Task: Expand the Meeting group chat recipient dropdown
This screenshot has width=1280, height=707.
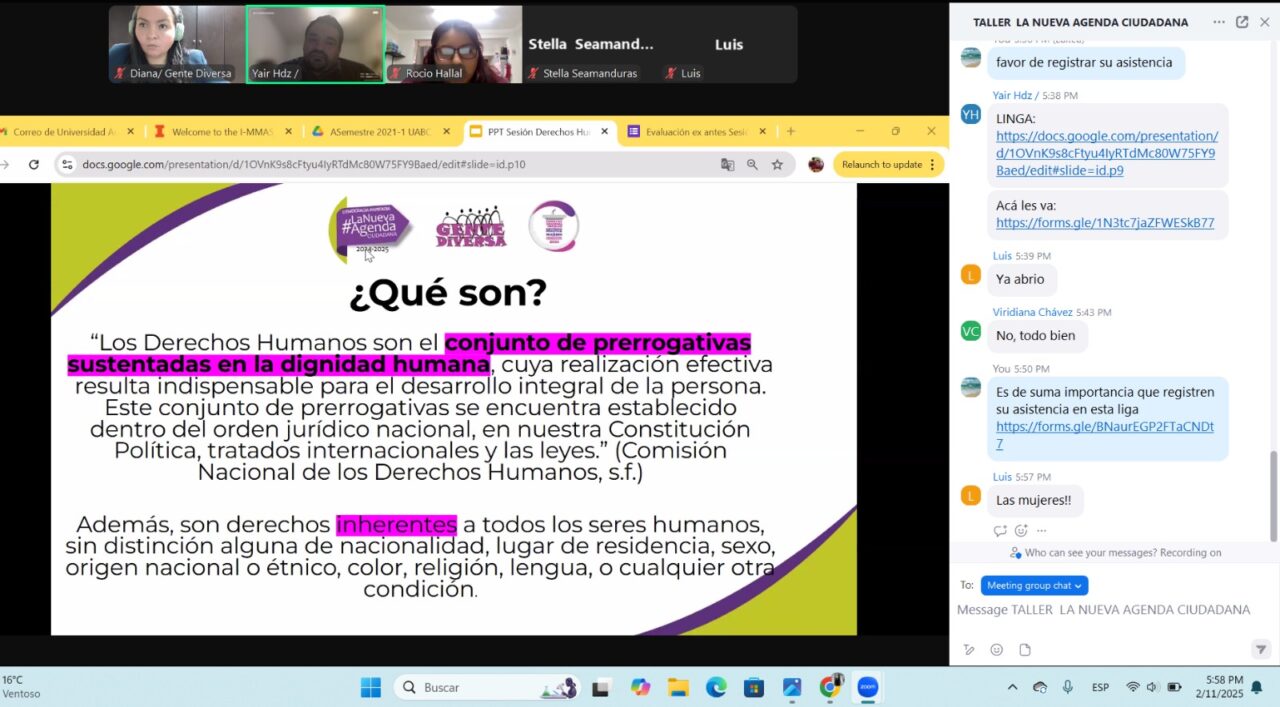Action: pyautogui.click(x=1034, y=586)
